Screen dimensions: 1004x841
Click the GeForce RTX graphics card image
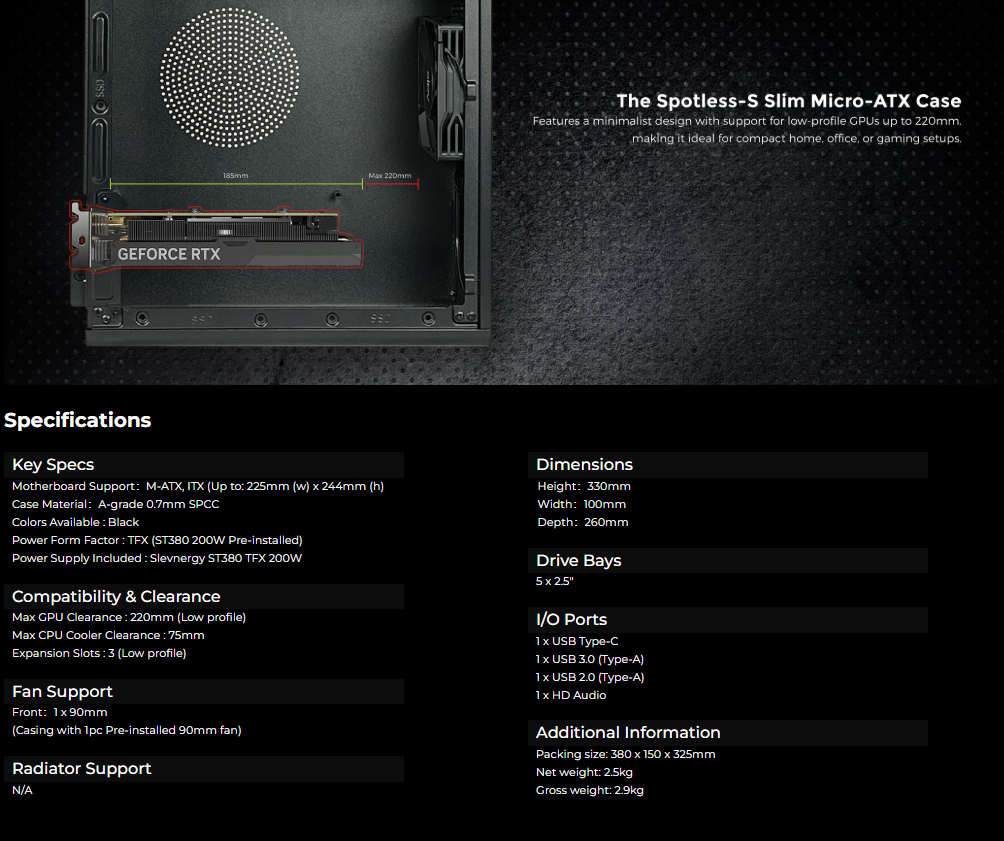pos(215,238)
